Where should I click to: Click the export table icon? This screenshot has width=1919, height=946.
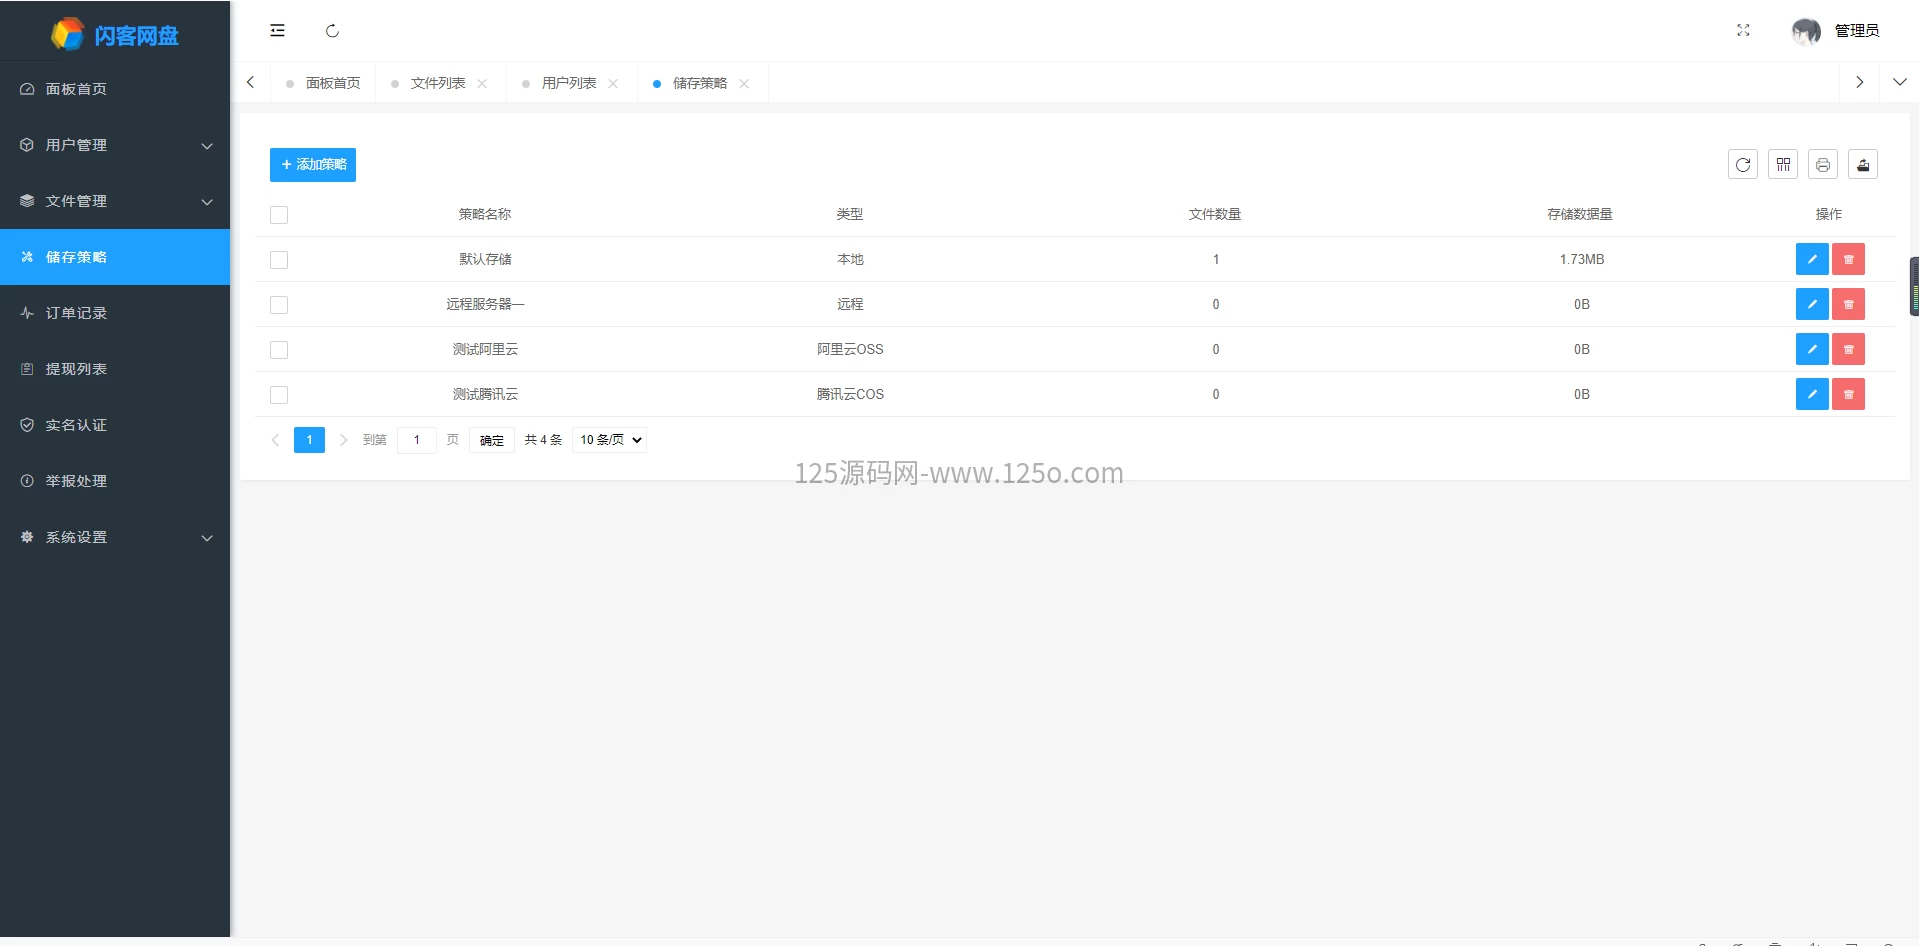(1862, 165)
